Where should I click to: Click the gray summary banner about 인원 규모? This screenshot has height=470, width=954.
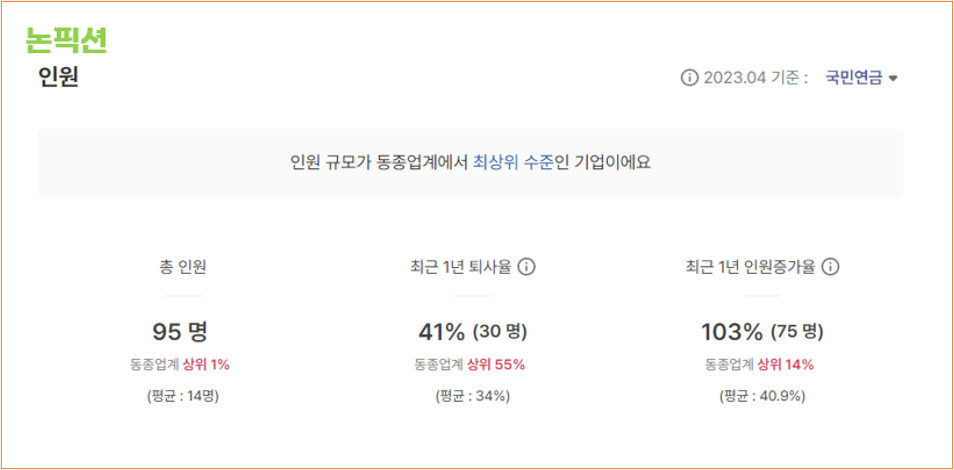click(x=470, y=163)
